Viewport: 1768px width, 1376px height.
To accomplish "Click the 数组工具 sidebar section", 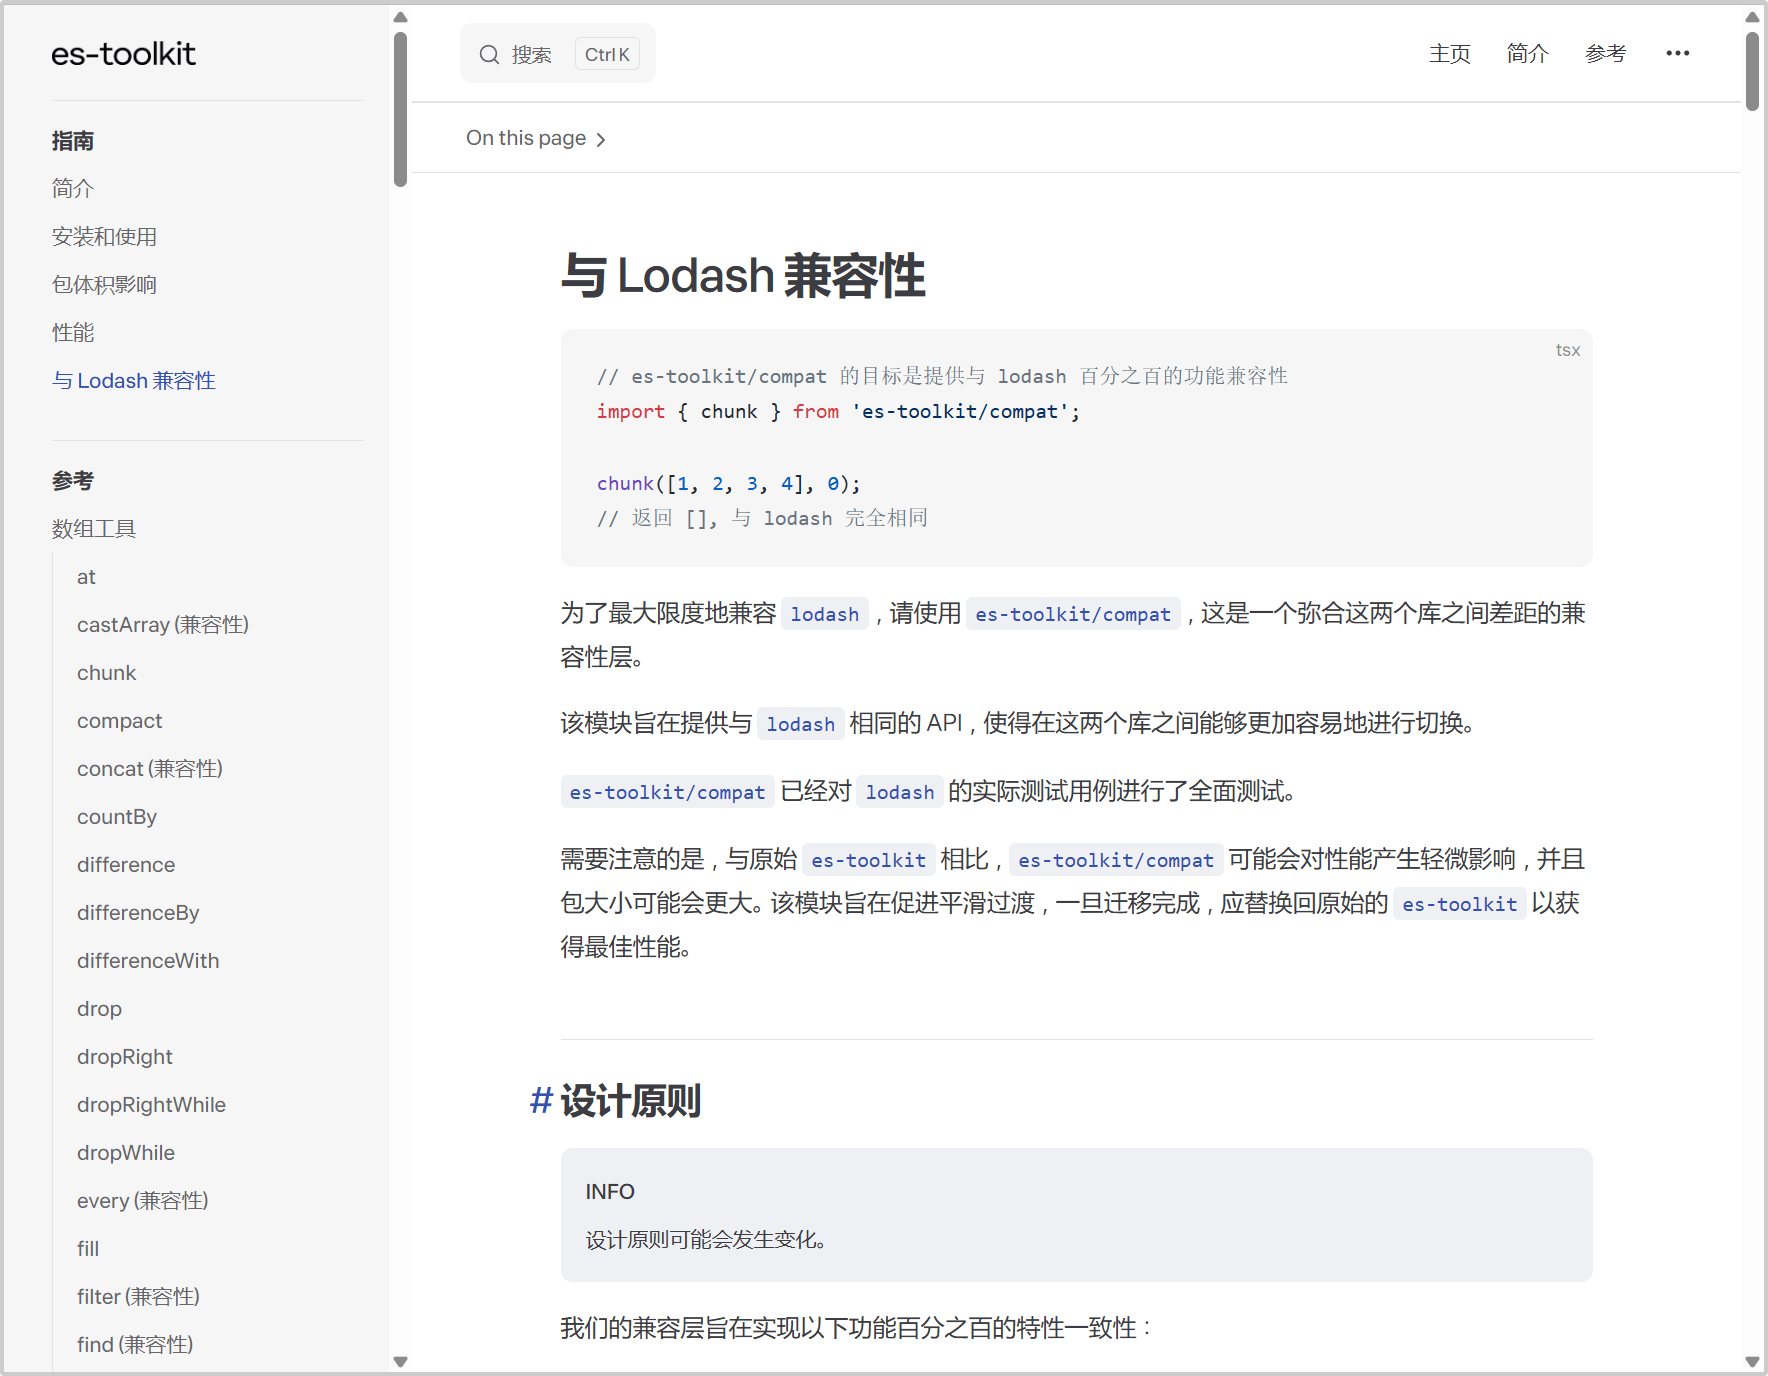I will click(94, 528).
